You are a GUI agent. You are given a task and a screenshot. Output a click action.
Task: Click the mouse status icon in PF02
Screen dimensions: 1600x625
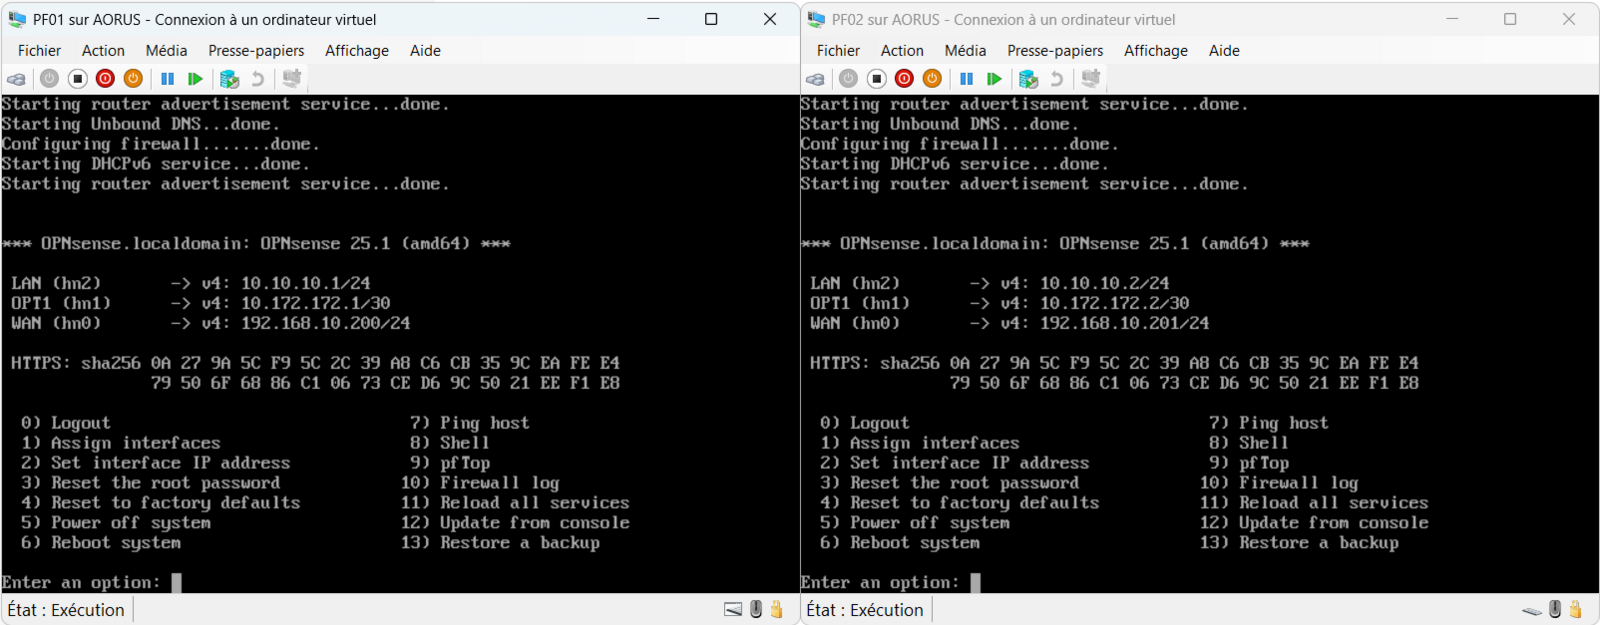point(1555,609)
